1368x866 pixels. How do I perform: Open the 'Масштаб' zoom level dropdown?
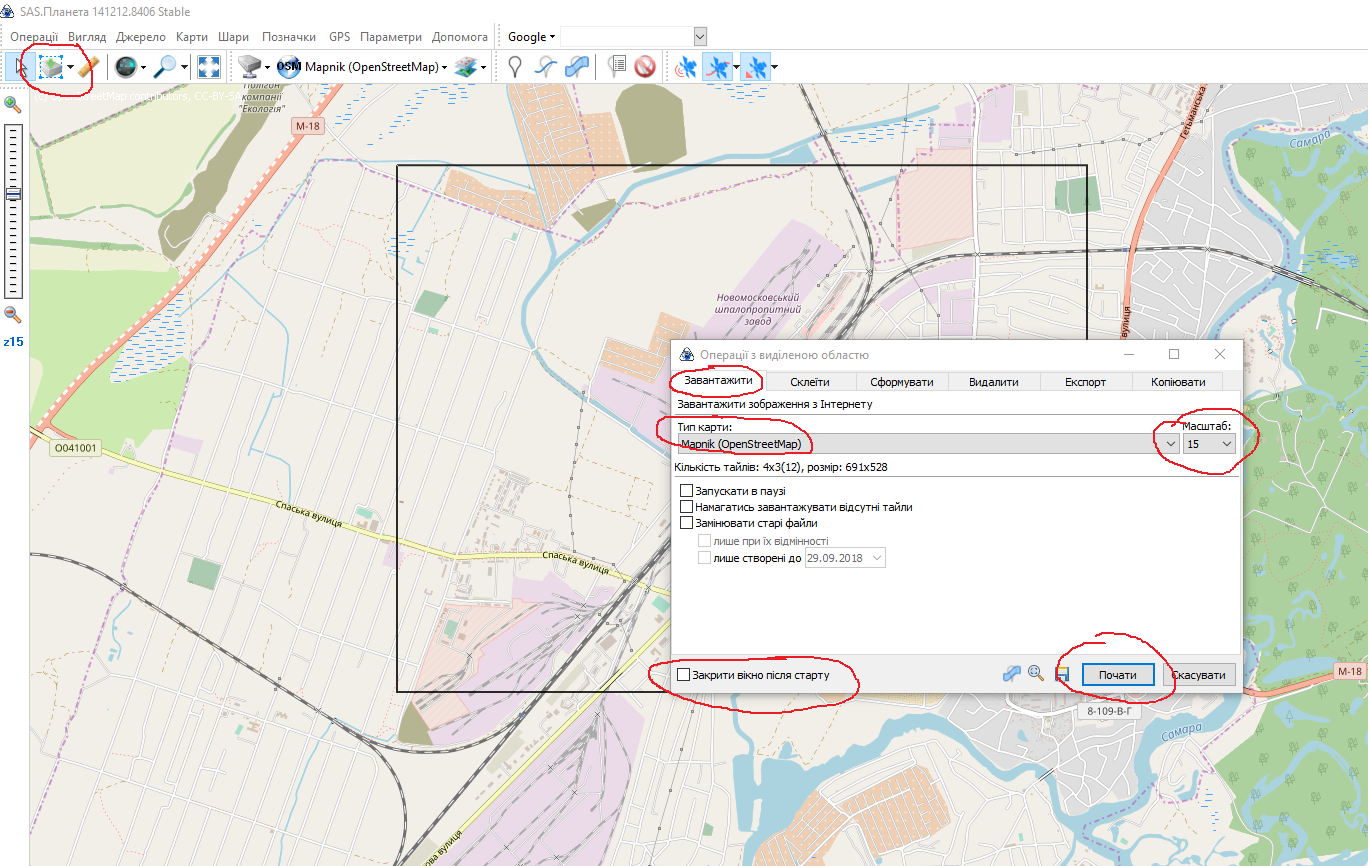tap(1226, 444)
